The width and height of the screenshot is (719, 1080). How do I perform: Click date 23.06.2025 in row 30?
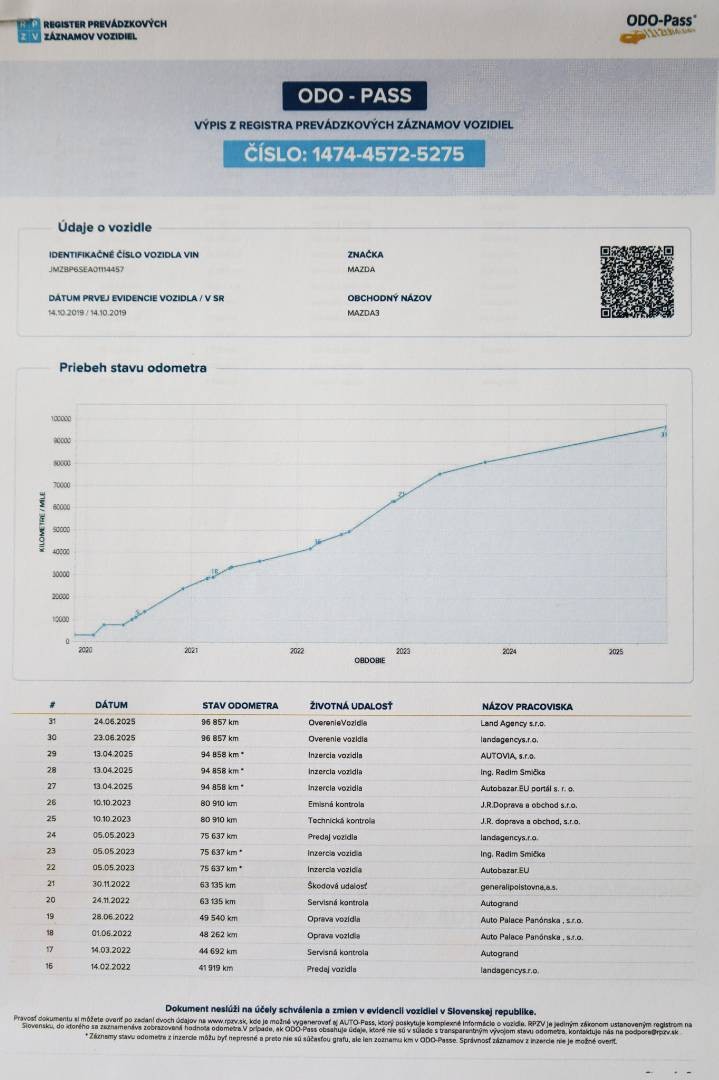pos(114,738)
